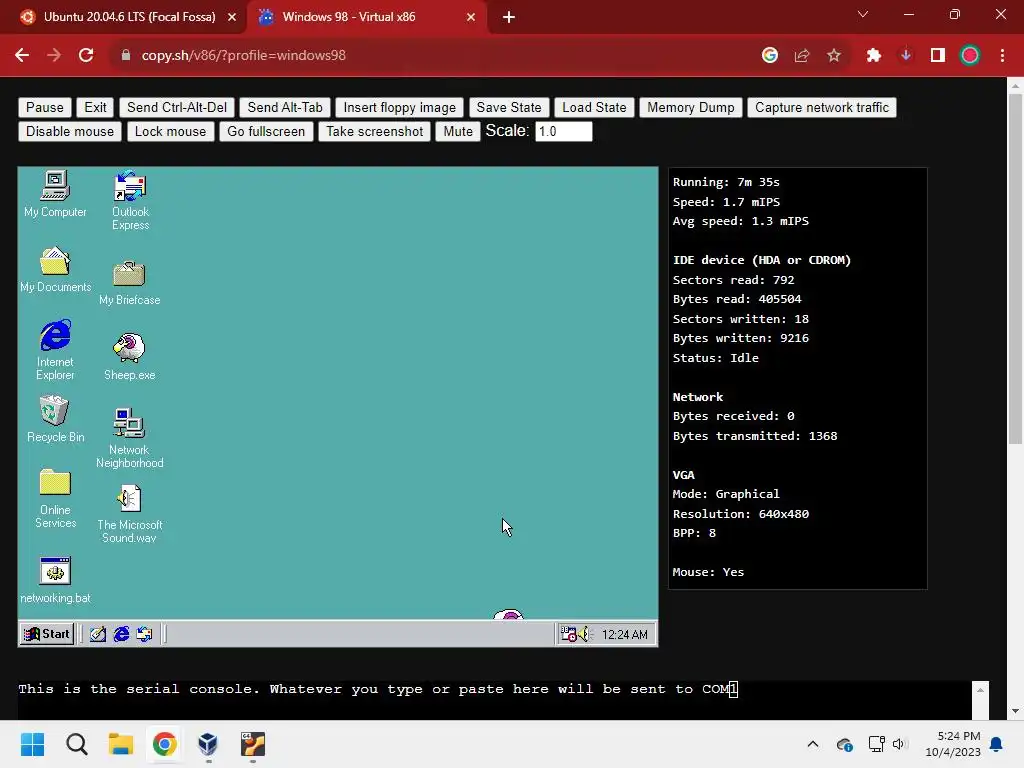Select Windows 98 - Virtual x86 tab

coord(349,17)
